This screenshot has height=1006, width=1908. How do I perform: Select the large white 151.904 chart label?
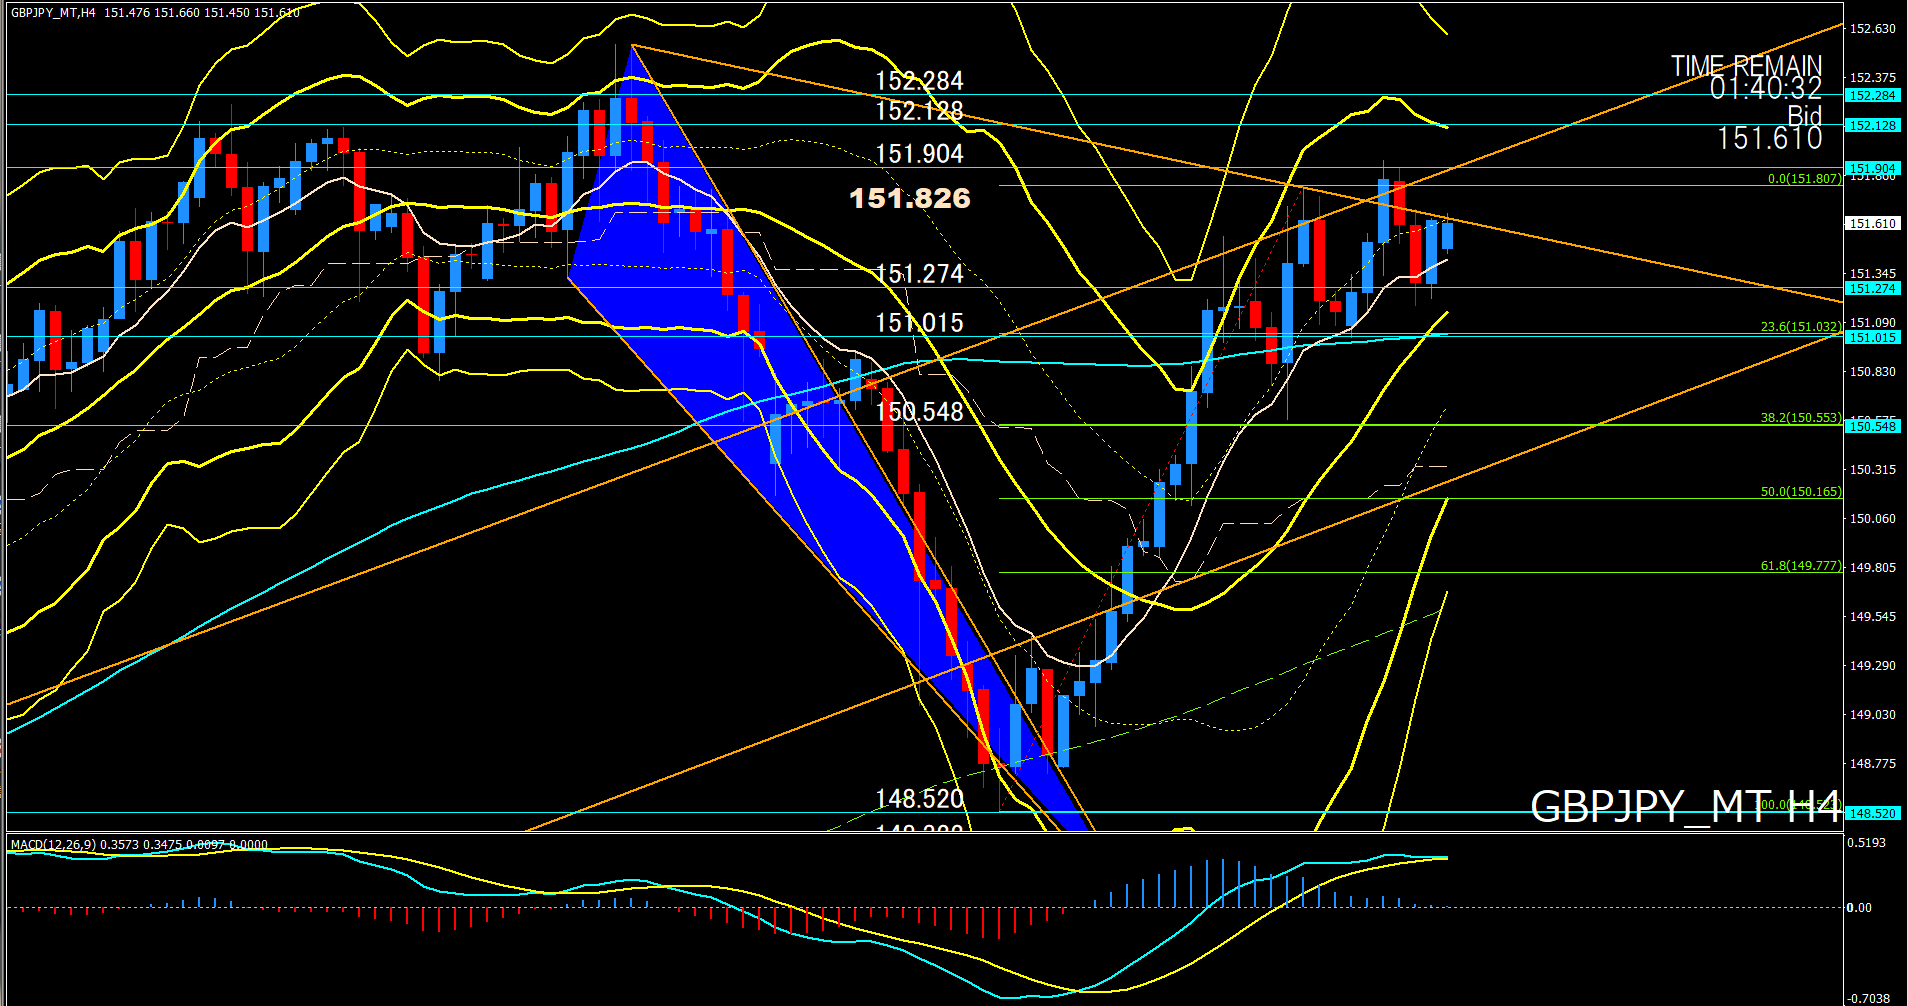point(919,154)
